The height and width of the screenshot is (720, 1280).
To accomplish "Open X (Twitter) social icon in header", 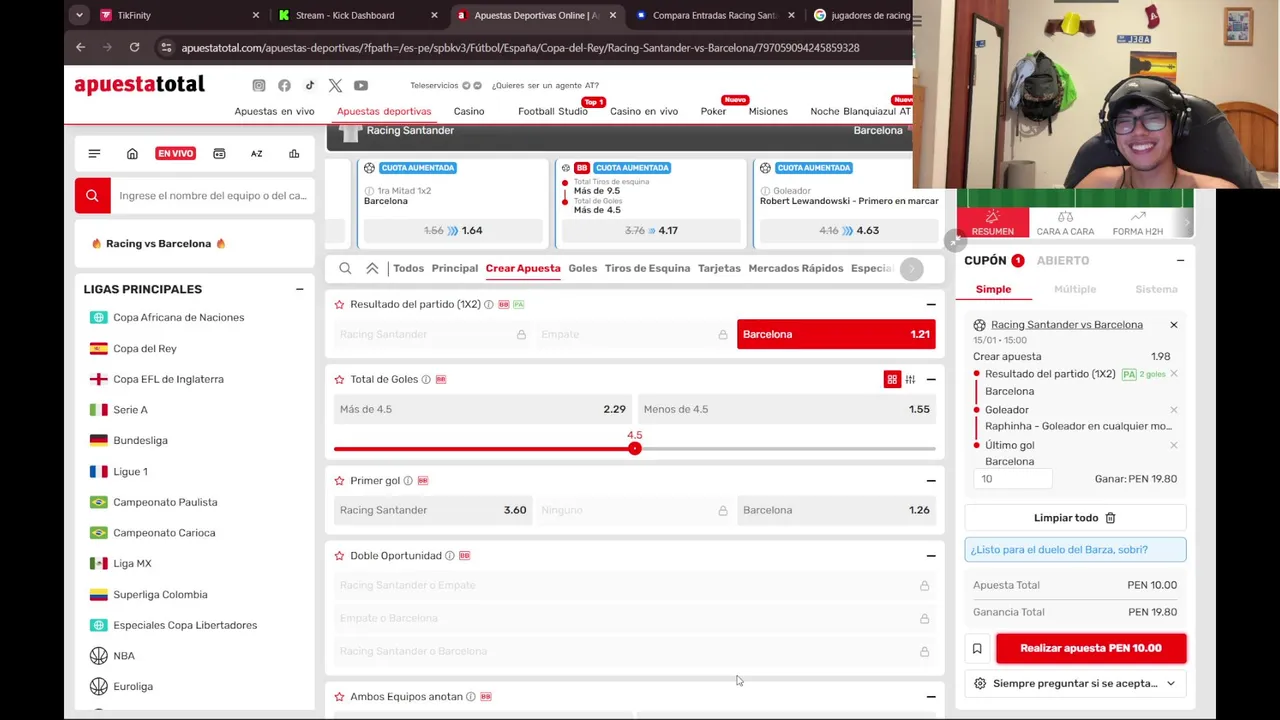I will (x=335, y=85).
